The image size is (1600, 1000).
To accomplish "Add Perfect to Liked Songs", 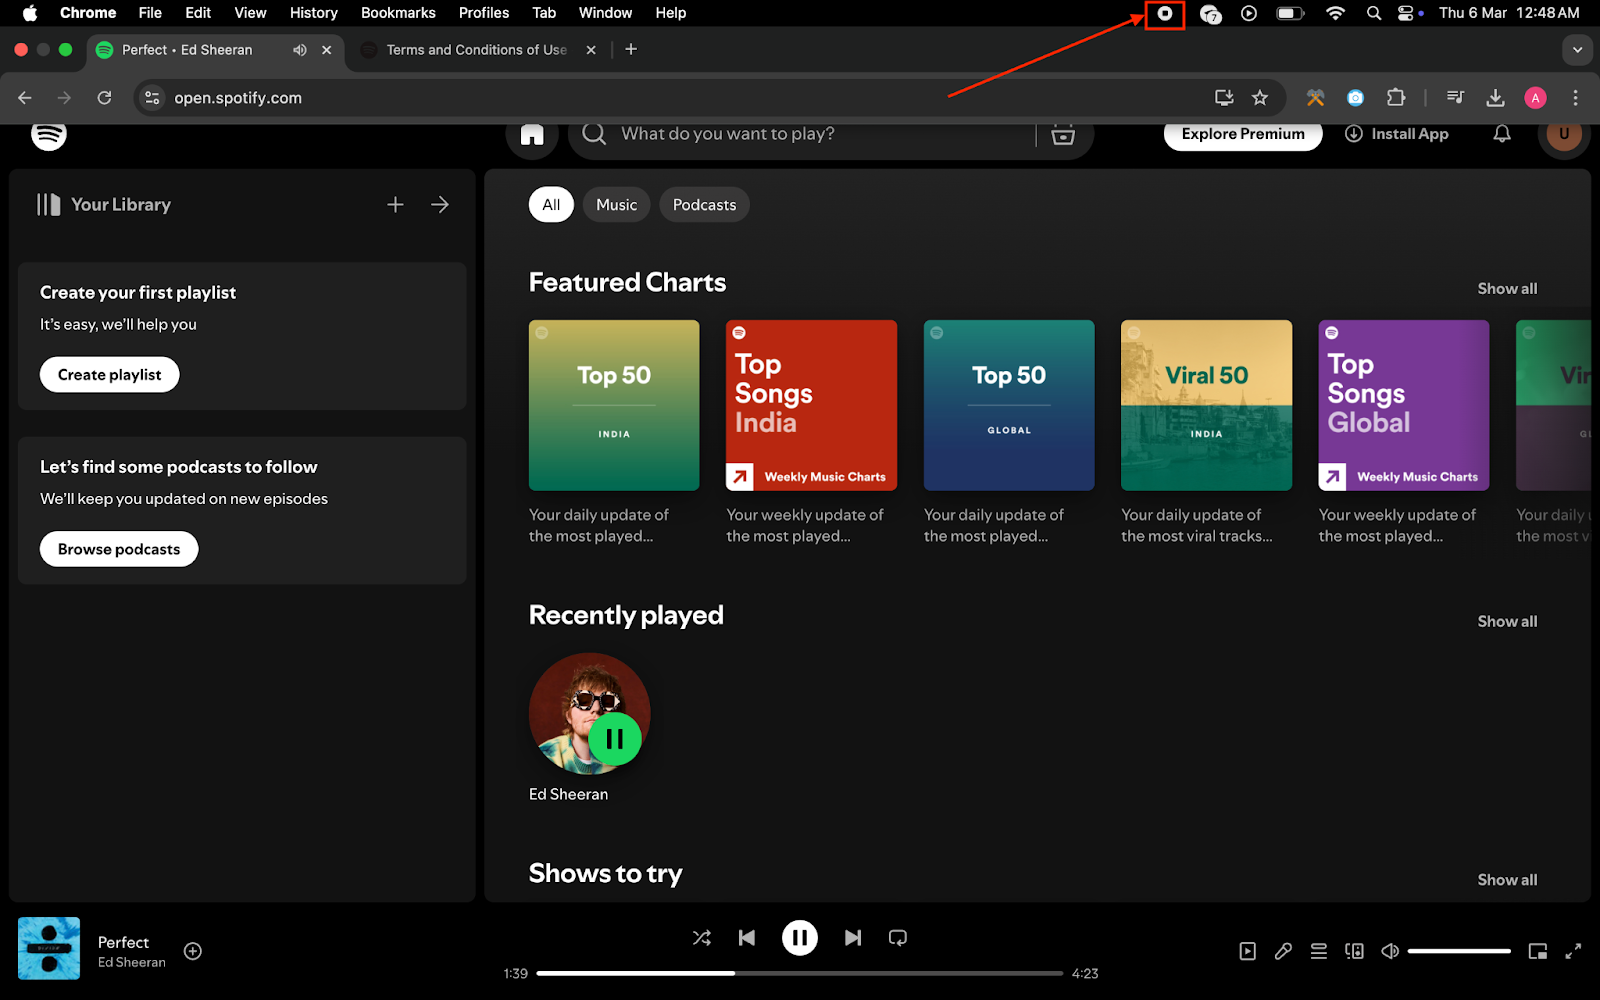I will click(x=193, y=951).
